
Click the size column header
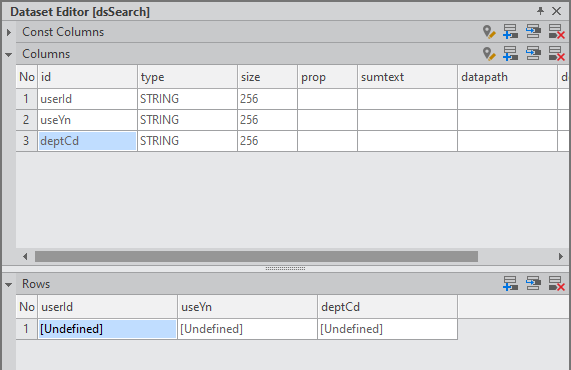[x=267, y=77]
